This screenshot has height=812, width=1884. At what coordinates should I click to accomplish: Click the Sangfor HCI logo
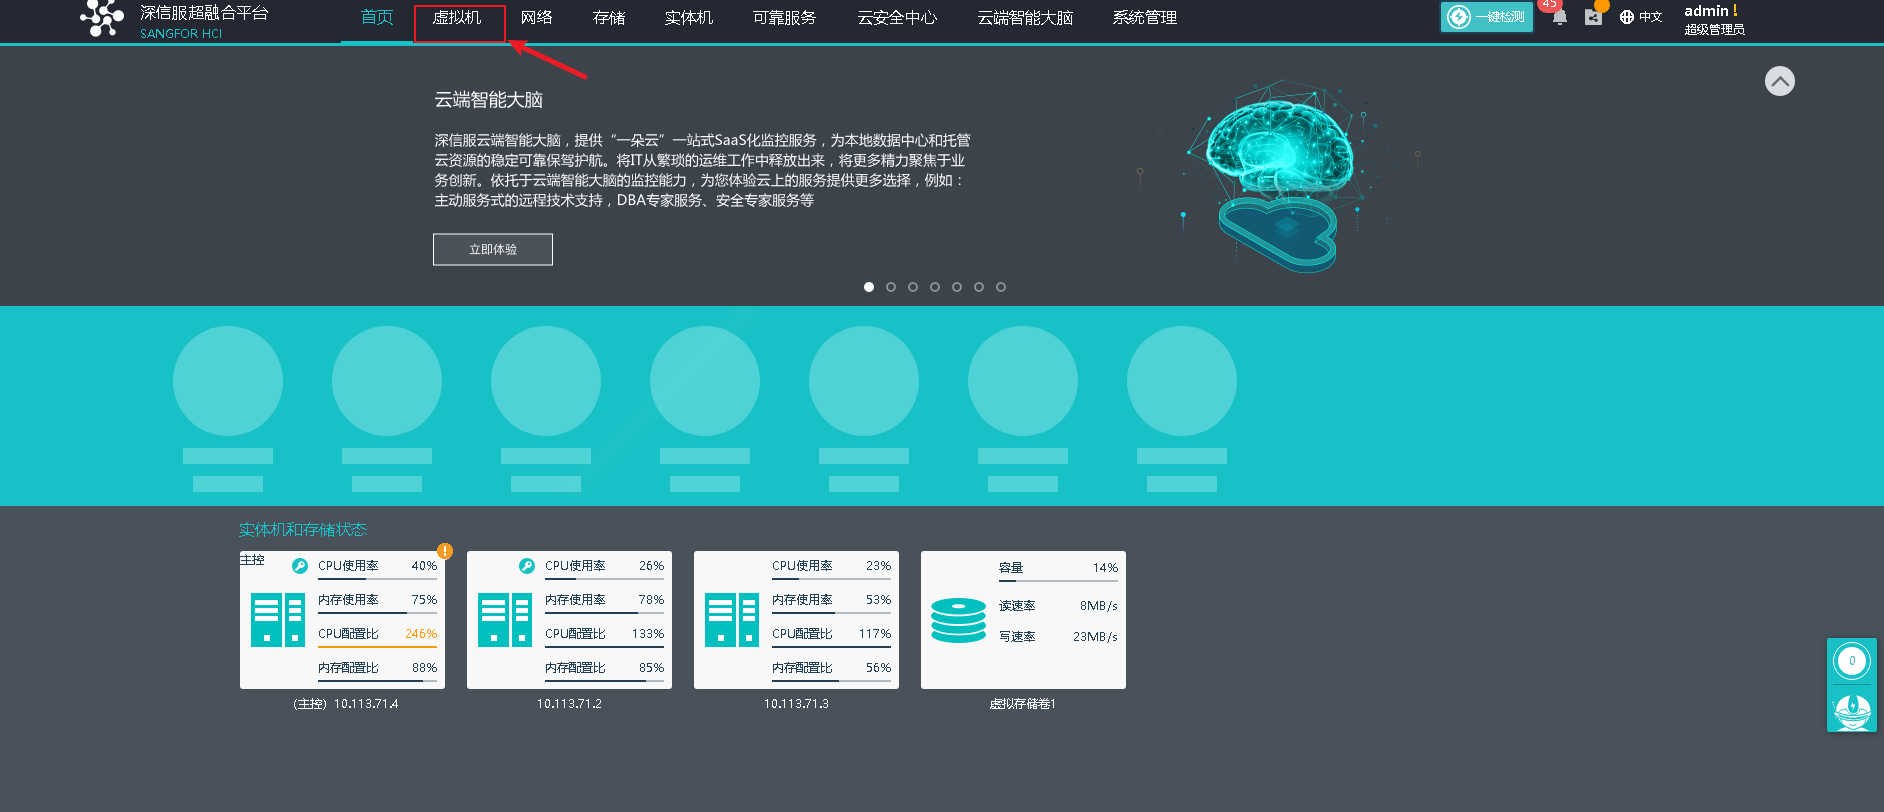pos(102,18)
